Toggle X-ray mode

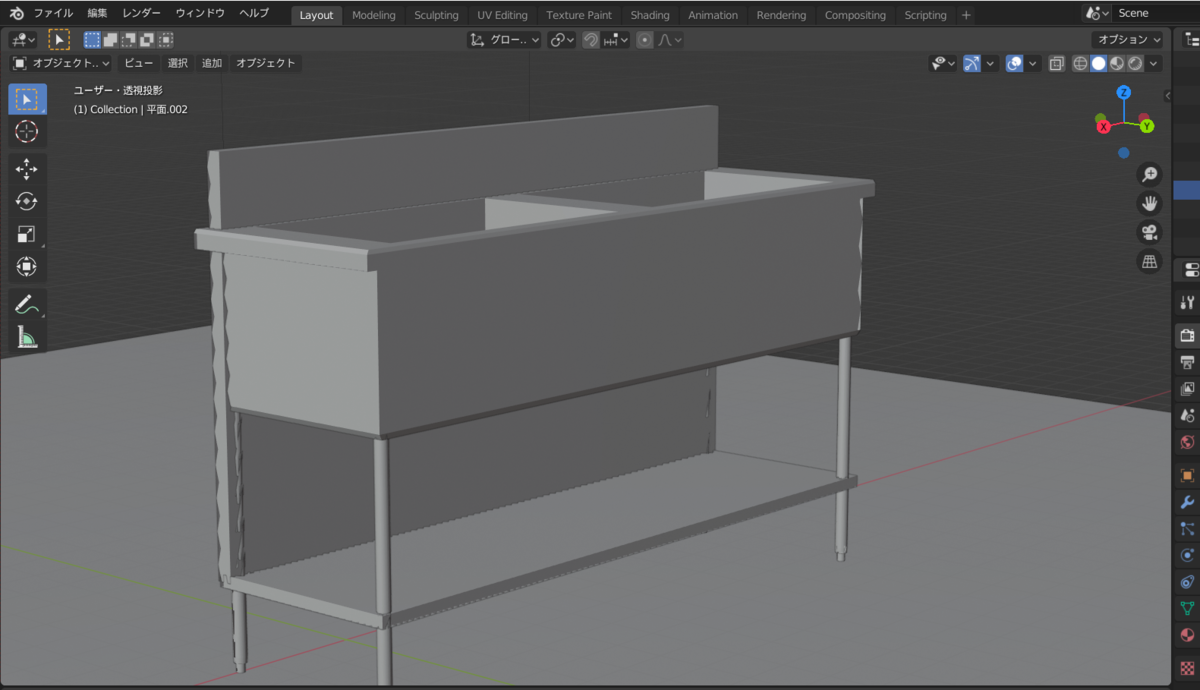point(1057,63)
